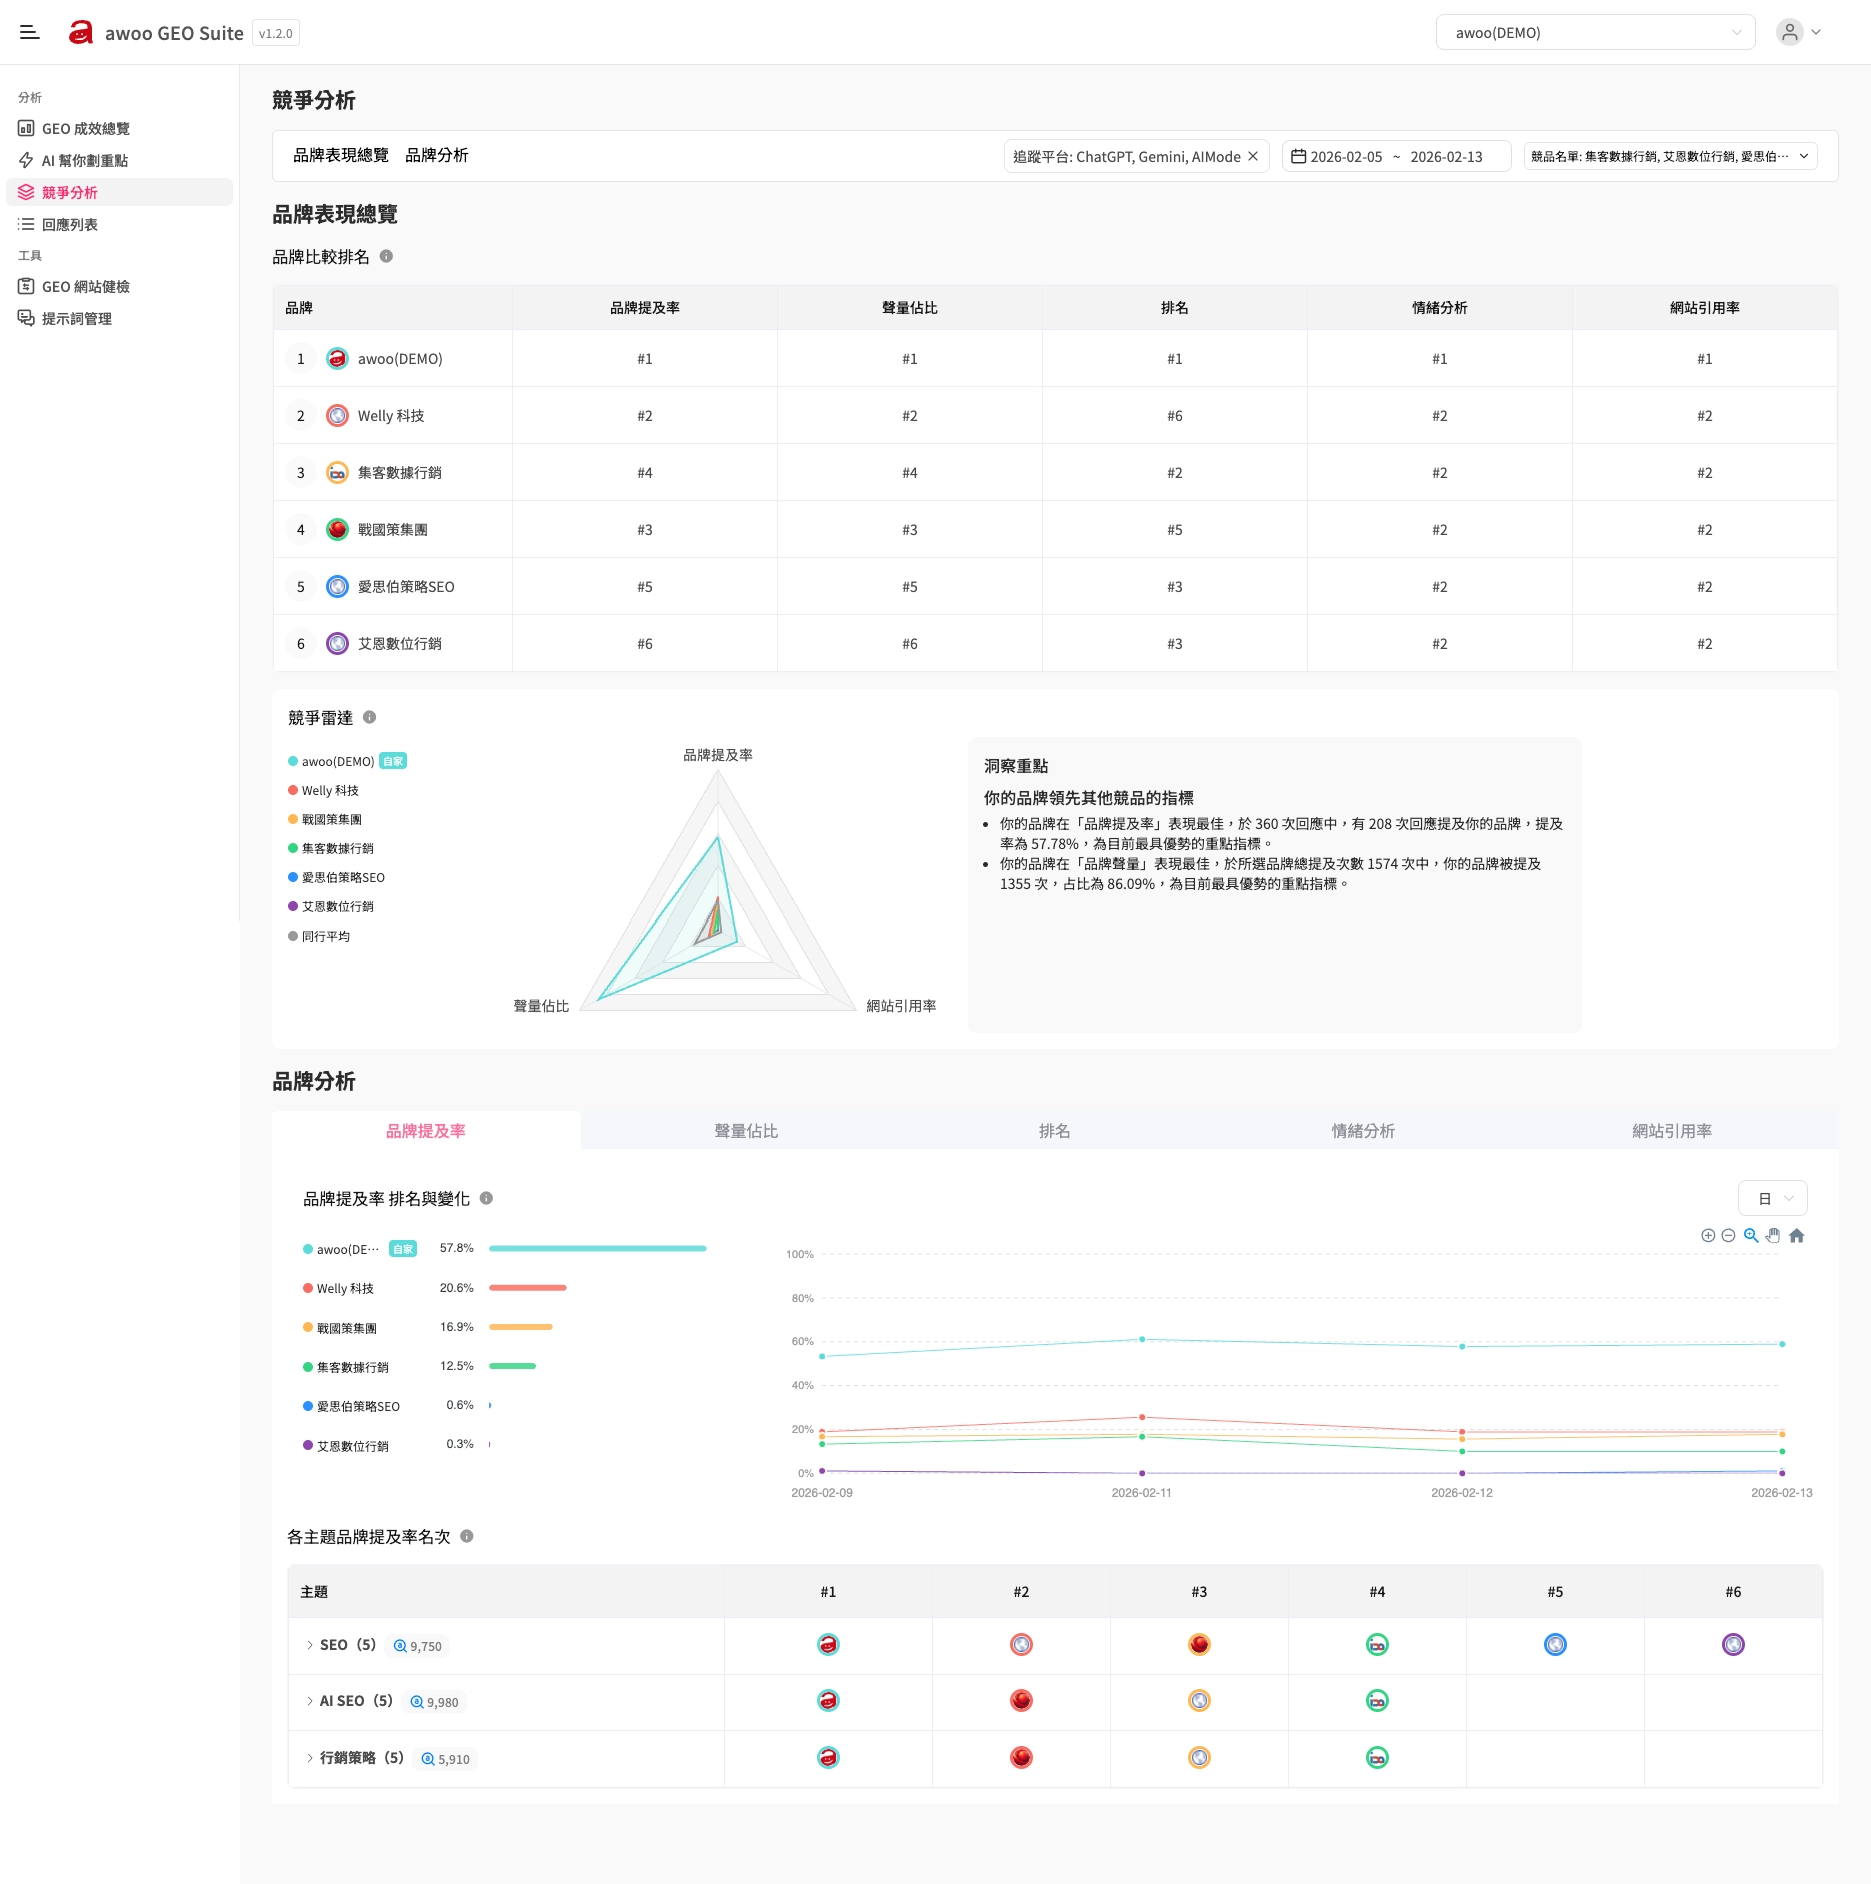This screenshot has width=1871, height=1884.
Task: Open the awoo(DEMO) account selector dropdown
Action: [1595, 33]
